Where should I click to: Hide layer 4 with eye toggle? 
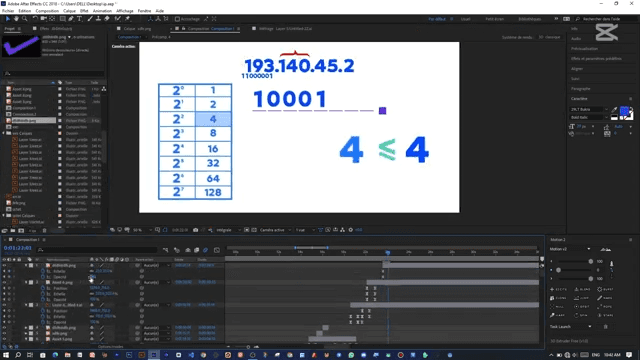pos(4,327)
